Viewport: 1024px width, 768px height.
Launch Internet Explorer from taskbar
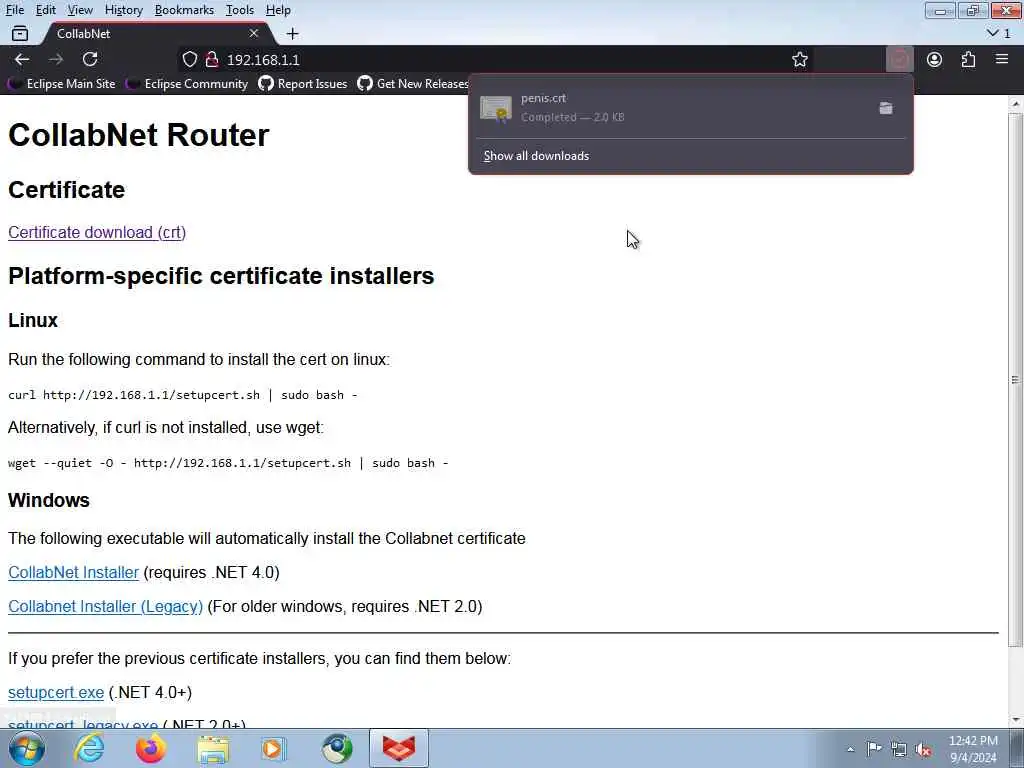click(x=89, y=748)
